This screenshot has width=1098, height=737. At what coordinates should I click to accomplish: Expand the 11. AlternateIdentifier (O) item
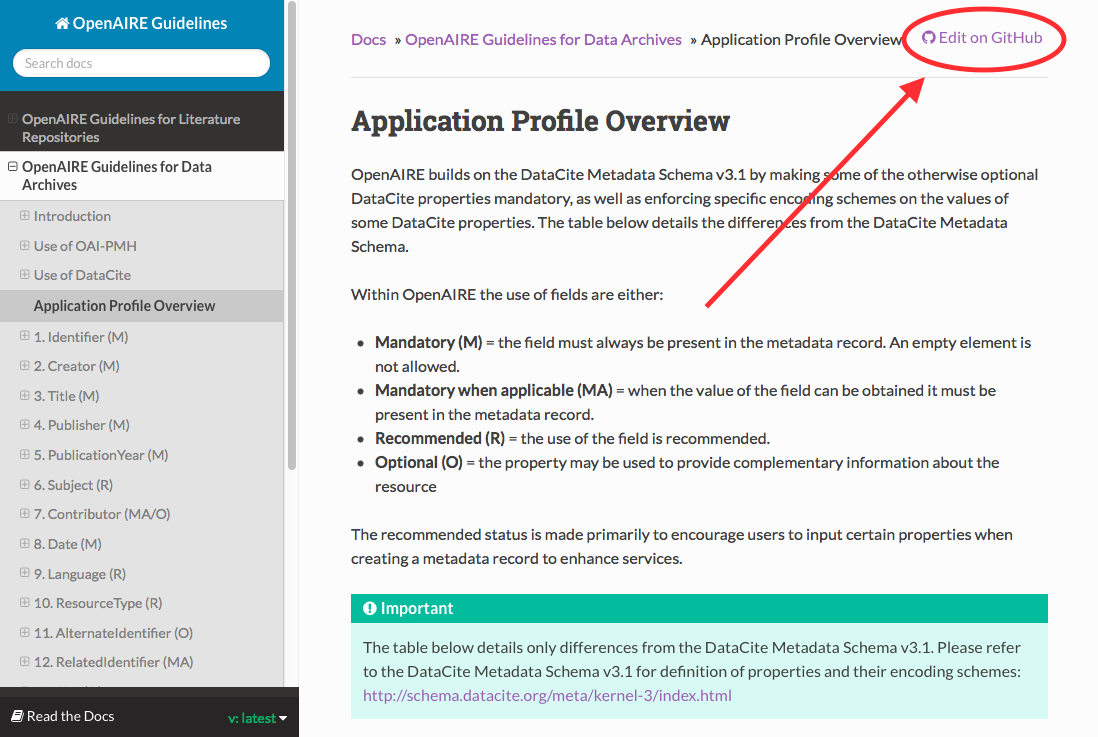[x=25, y=633]
